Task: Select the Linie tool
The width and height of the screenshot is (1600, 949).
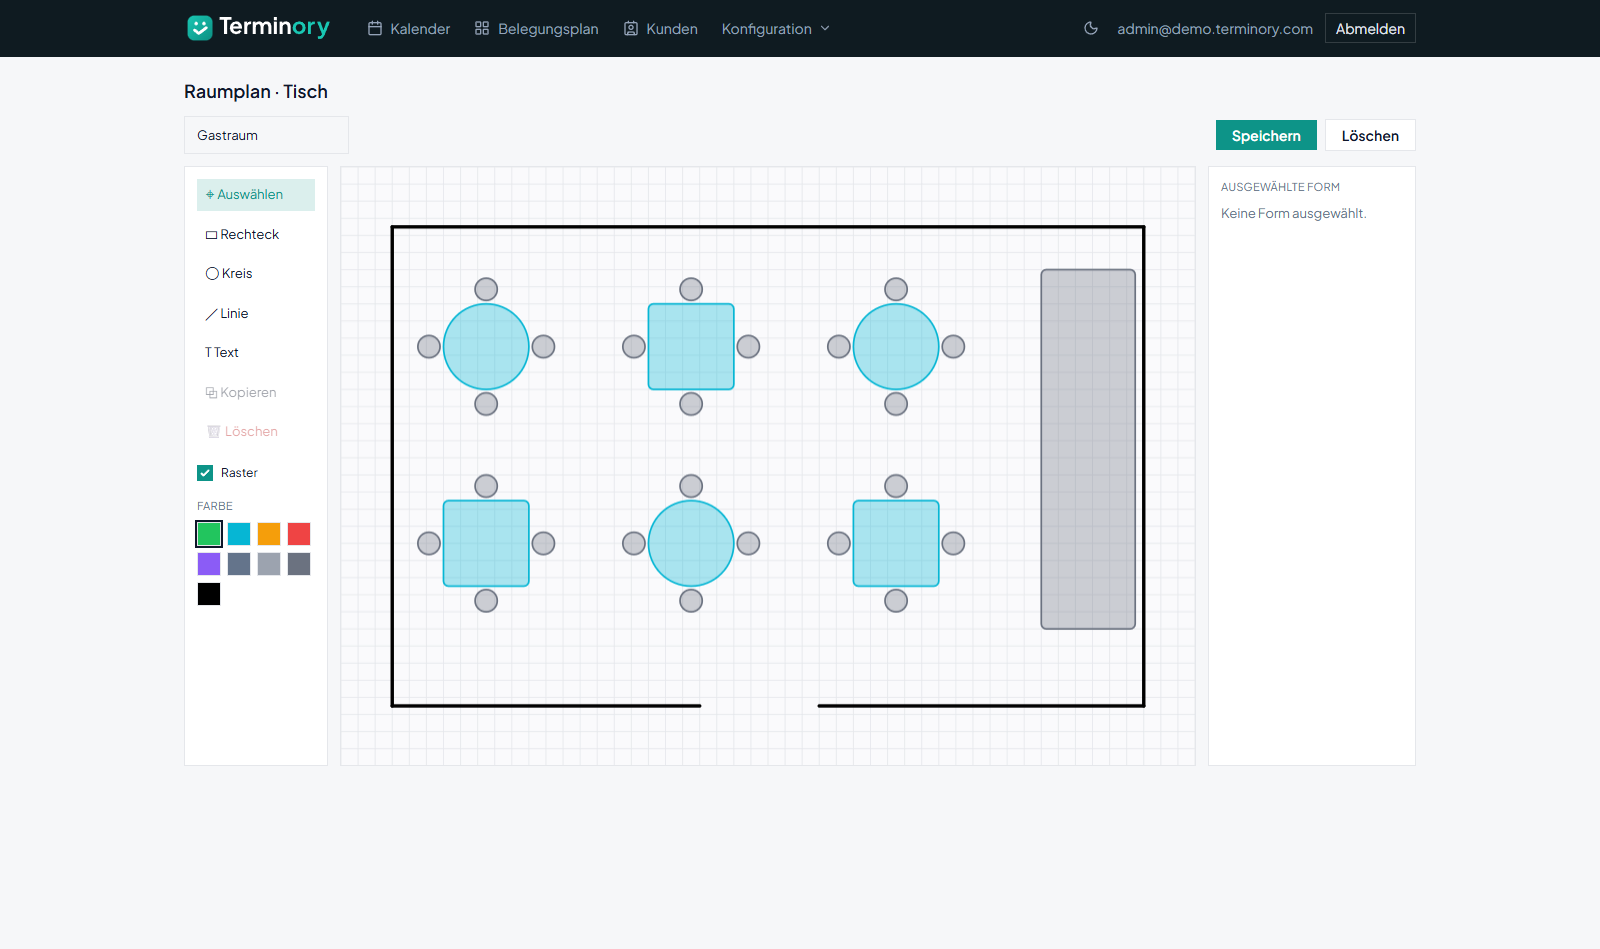Action: tap(256, 313)
